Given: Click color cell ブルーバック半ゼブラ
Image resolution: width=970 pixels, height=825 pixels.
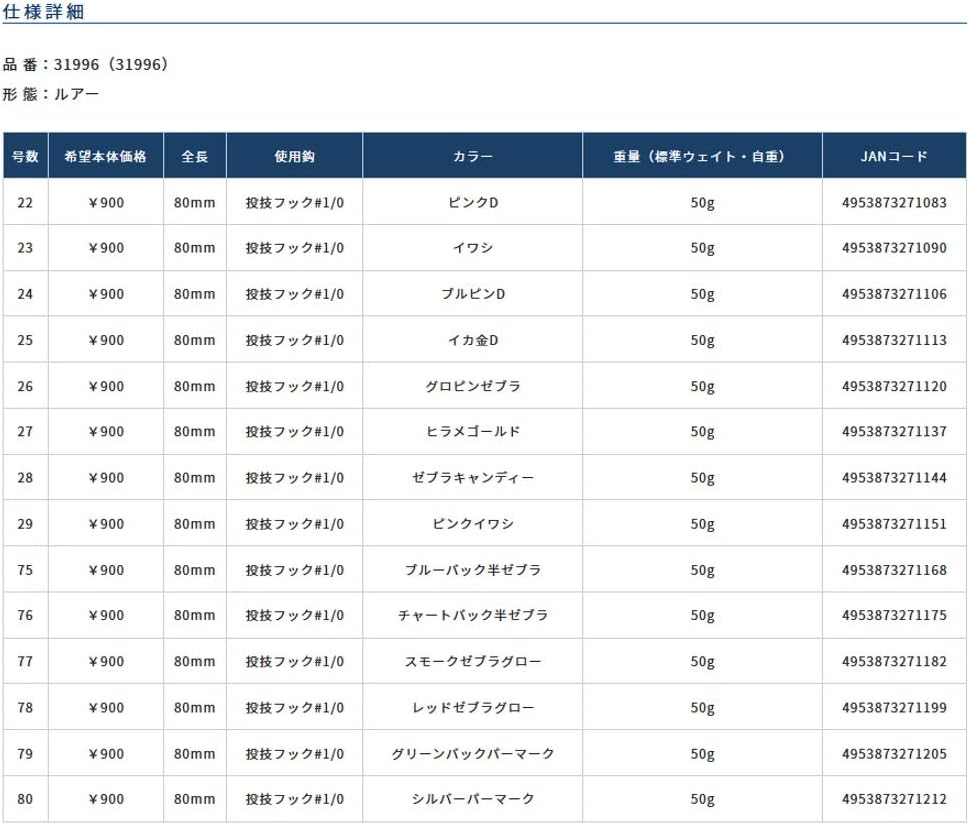Looking at the screenshot, I should point(473,570).
